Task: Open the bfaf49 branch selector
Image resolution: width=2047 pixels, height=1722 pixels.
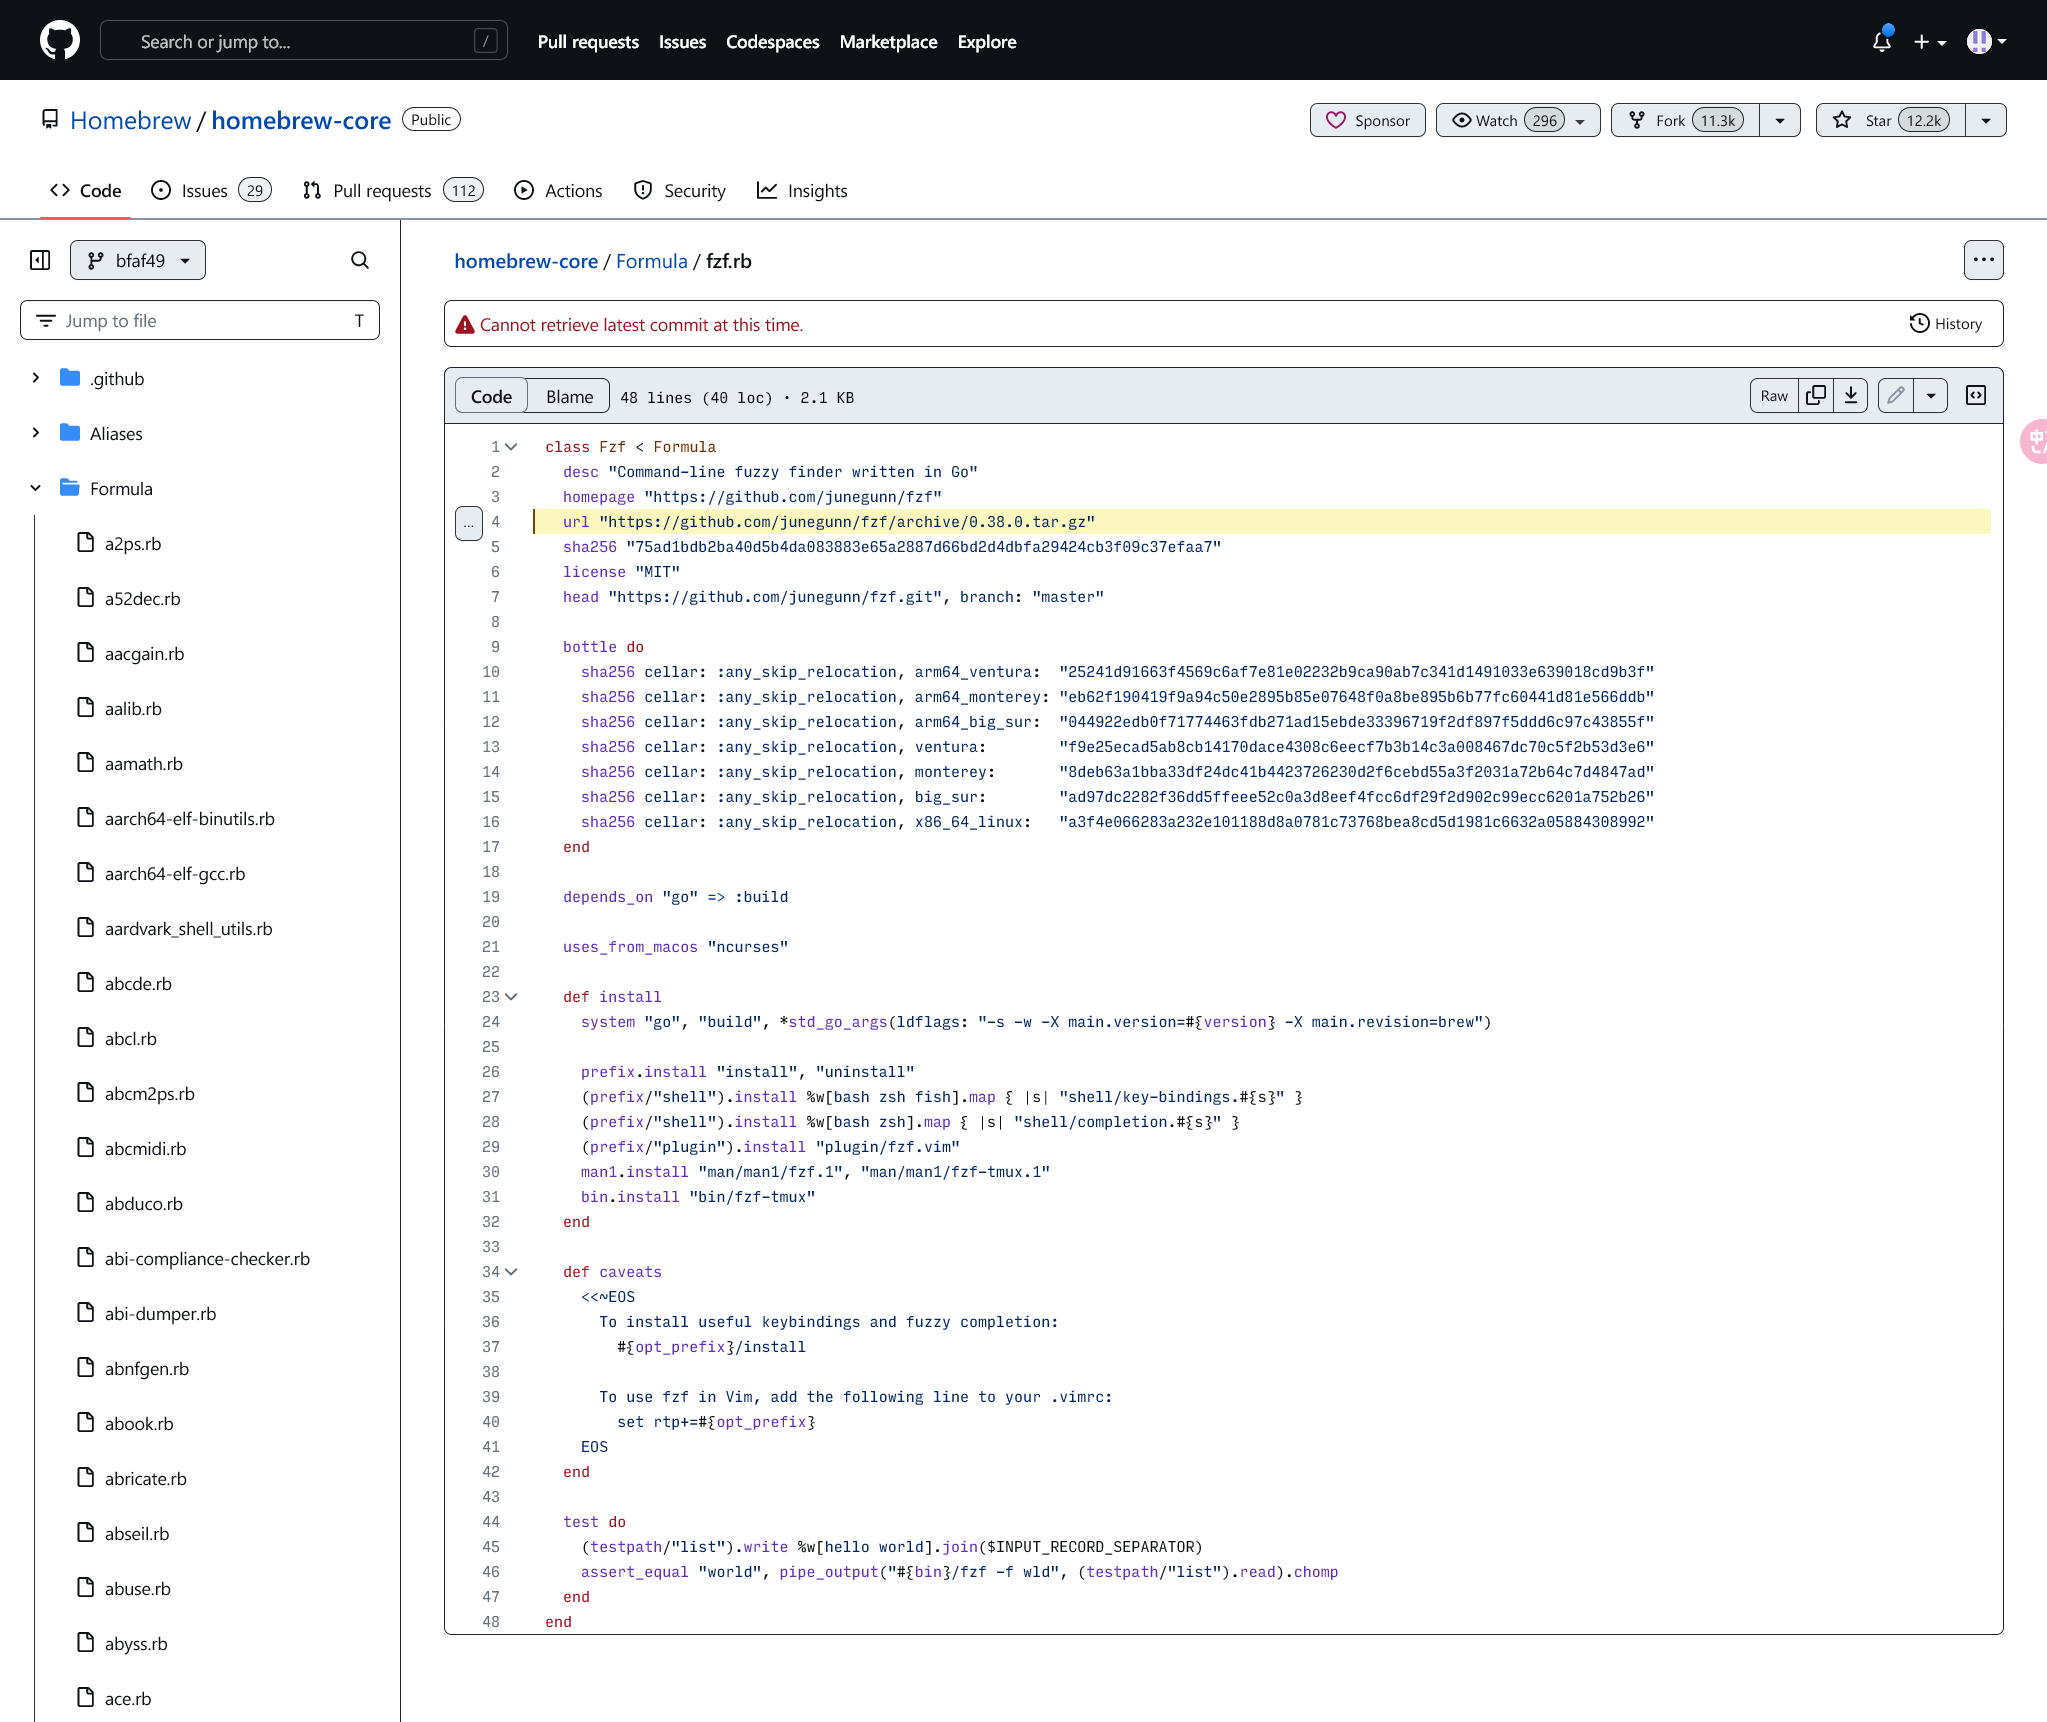Action: 138,260
